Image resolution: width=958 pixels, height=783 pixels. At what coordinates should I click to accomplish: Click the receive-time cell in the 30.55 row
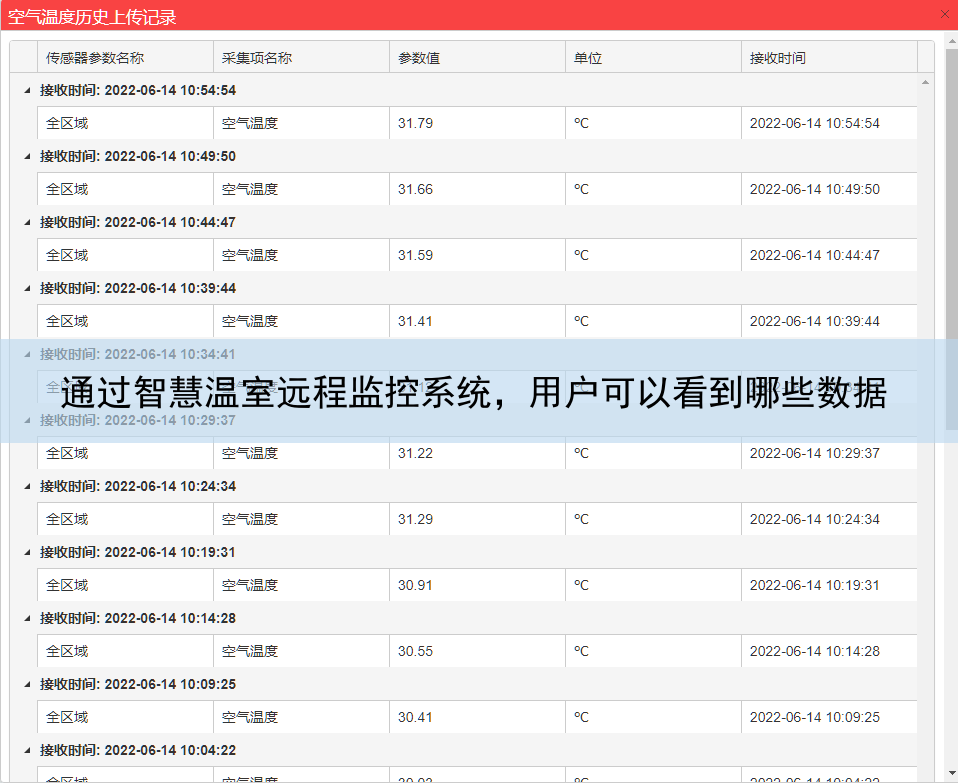pyautogui.click(x=829, y=651)
